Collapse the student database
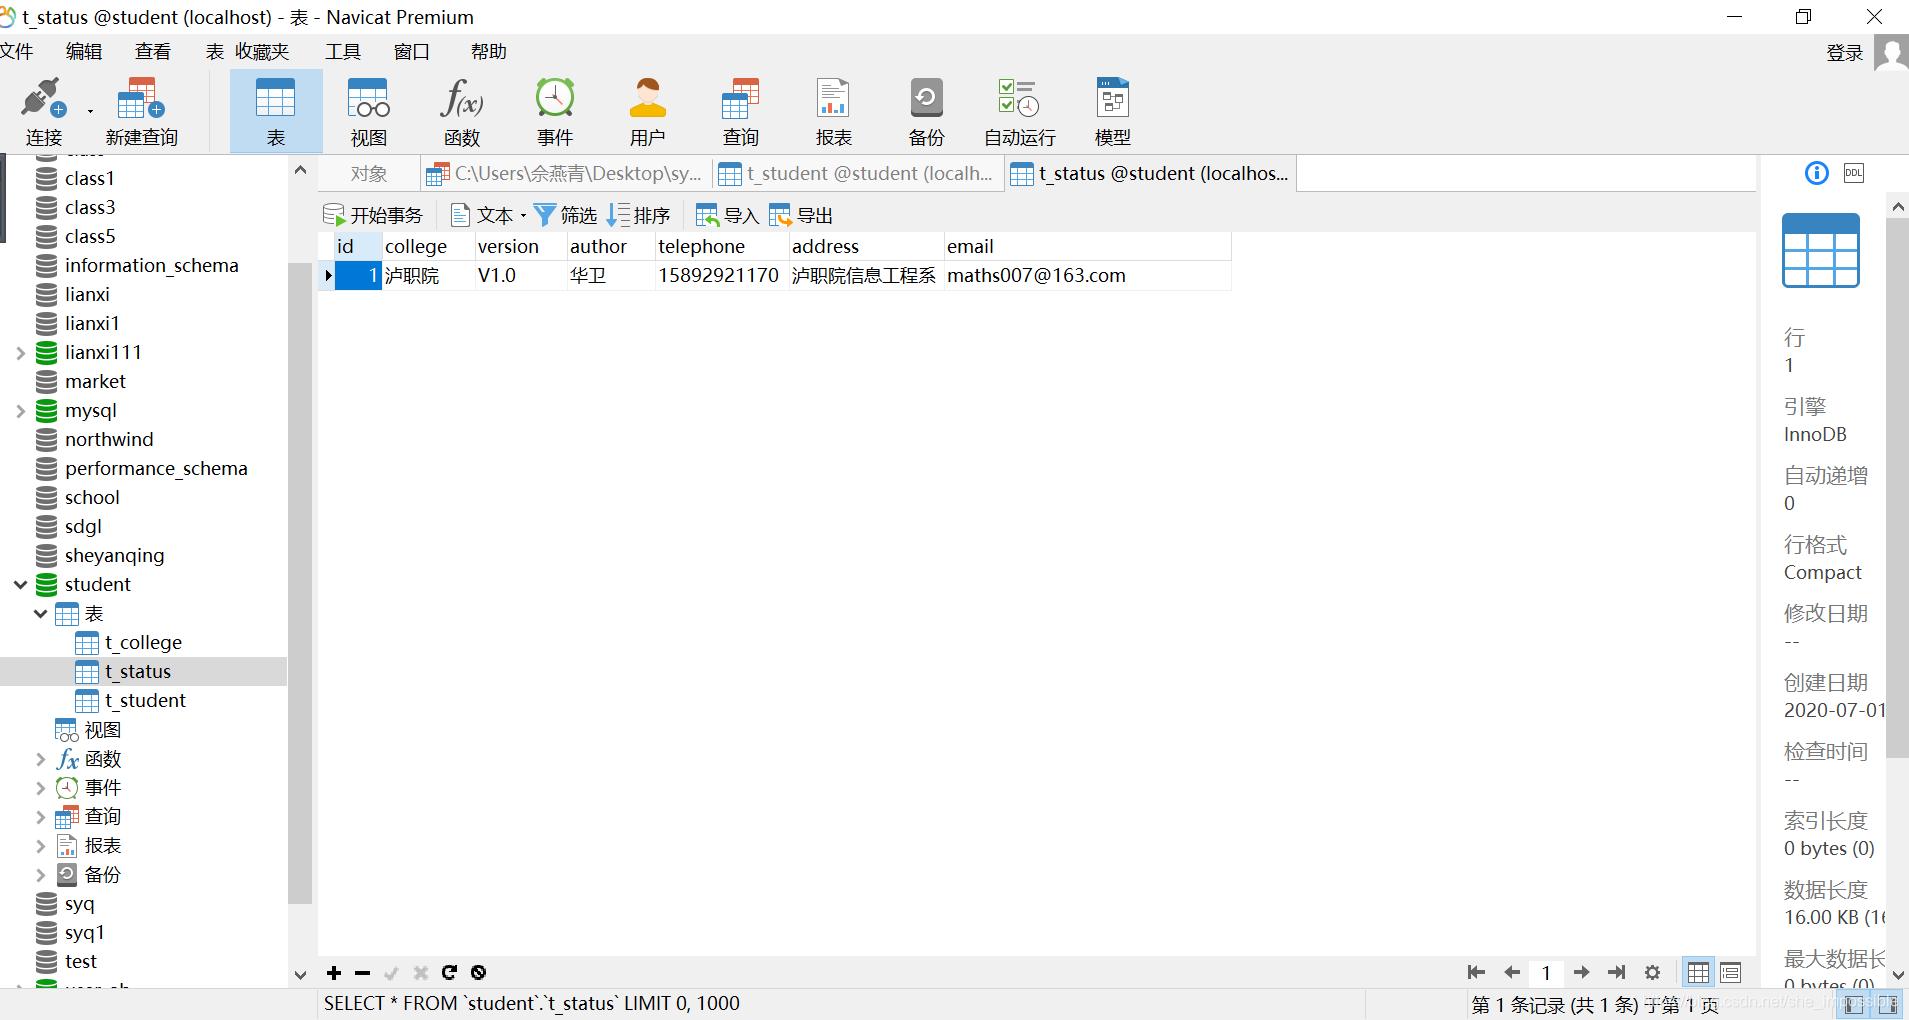Viewport: 1909px width, 1020px height. (x=20, y=585)
